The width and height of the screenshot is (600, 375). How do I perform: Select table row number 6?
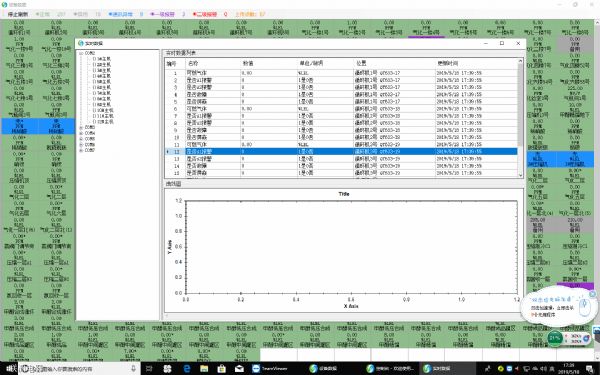pyautogui.click(x=341, y=109)
